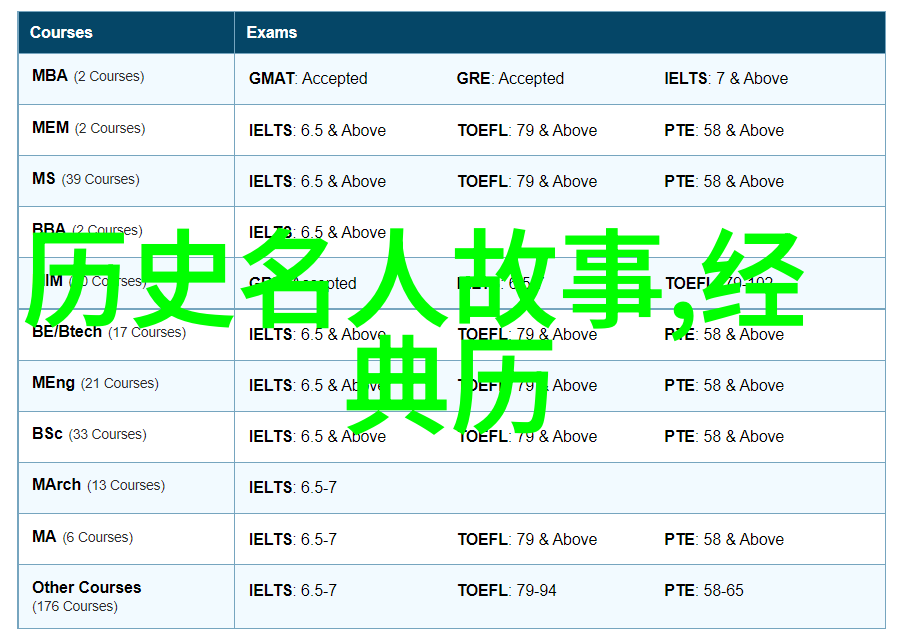
Task: Click "PTE: 58 & Above" in MS row
Action: [x=724, y=182]
